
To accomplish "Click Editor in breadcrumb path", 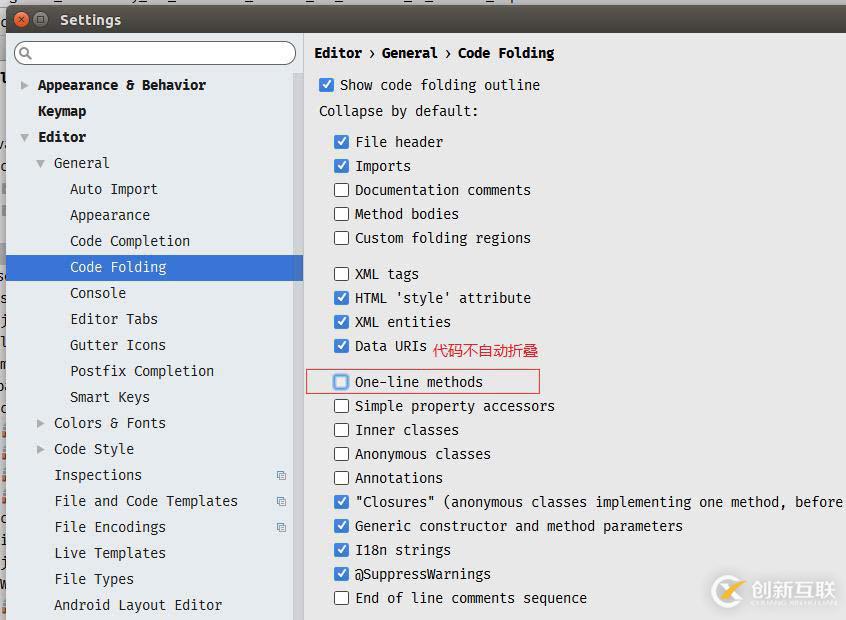I will [338, 53].
